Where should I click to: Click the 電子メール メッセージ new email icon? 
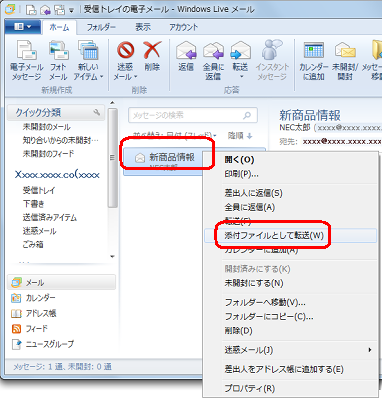click(x=26, y=50)
